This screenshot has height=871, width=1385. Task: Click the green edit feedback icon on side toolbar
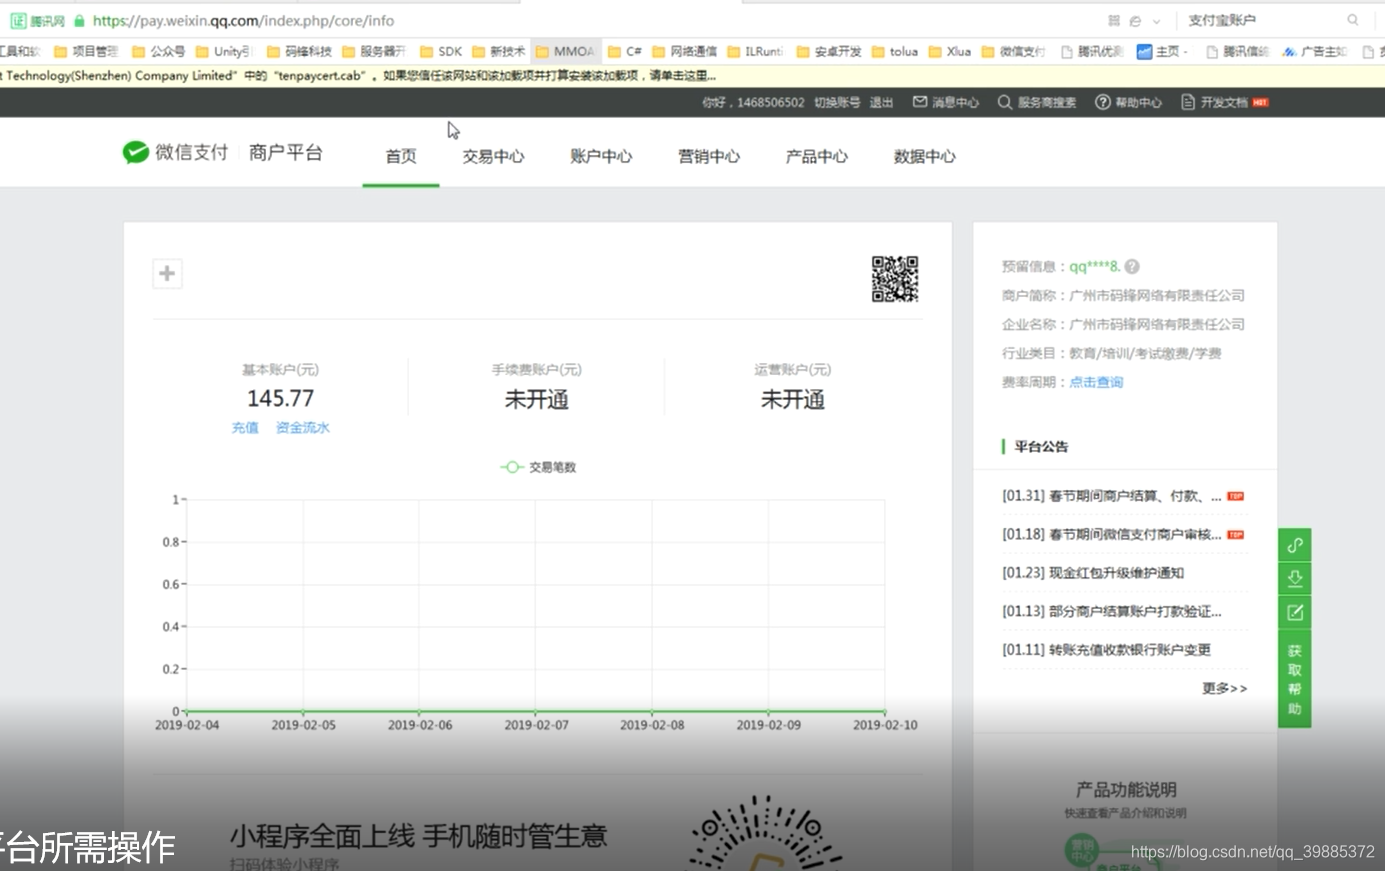click(x=1295, y=612)
